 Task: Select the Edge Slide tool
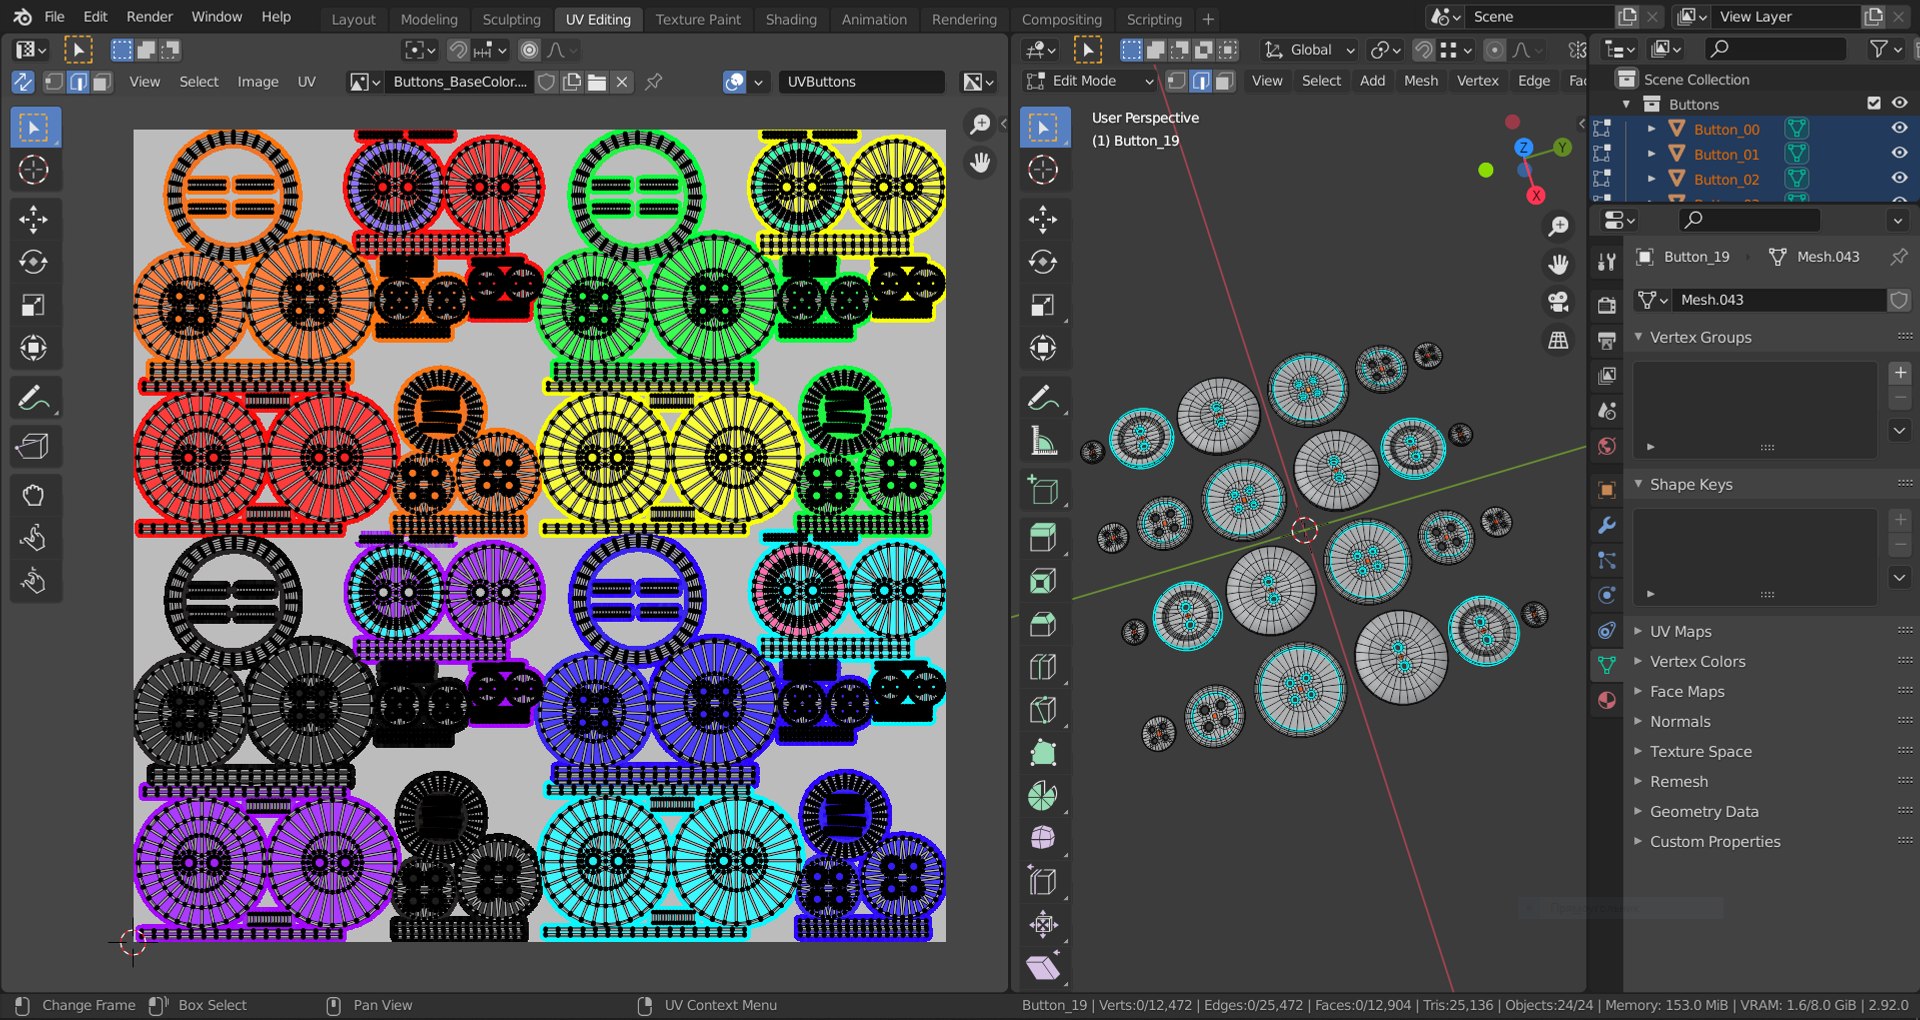(x=1043, y=881)
